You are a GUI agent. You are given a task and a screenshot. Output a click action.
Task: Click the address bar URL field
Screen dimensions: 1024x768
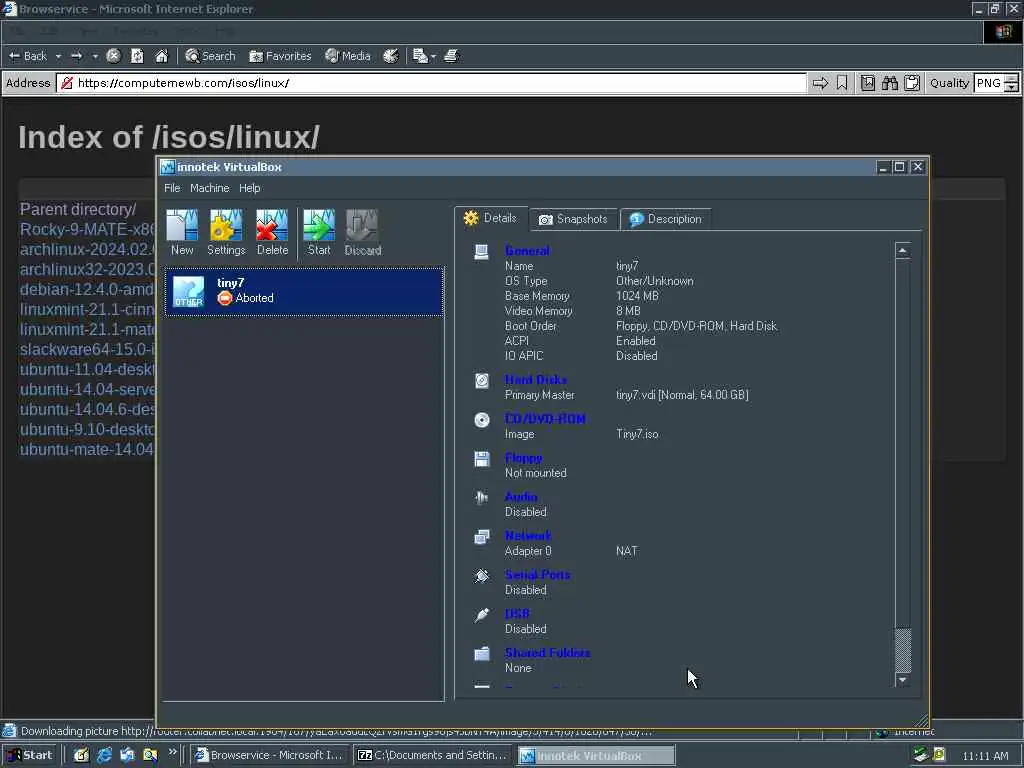[x=431, y=83]
